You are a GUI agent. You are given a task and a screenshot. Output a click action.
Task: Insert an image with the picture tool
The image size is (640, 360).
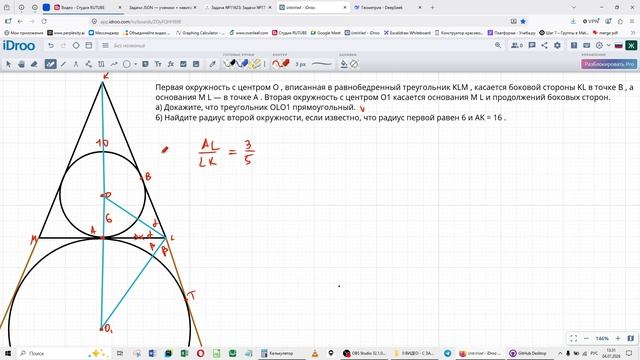pyautogui.click(x=183, y=64)
